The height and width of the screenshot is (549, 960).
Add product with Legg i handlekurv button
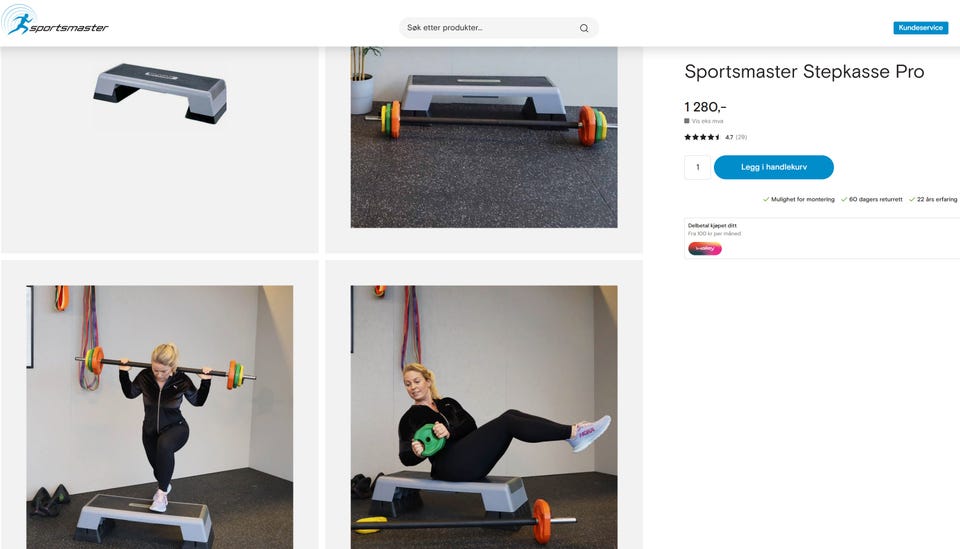774,167
